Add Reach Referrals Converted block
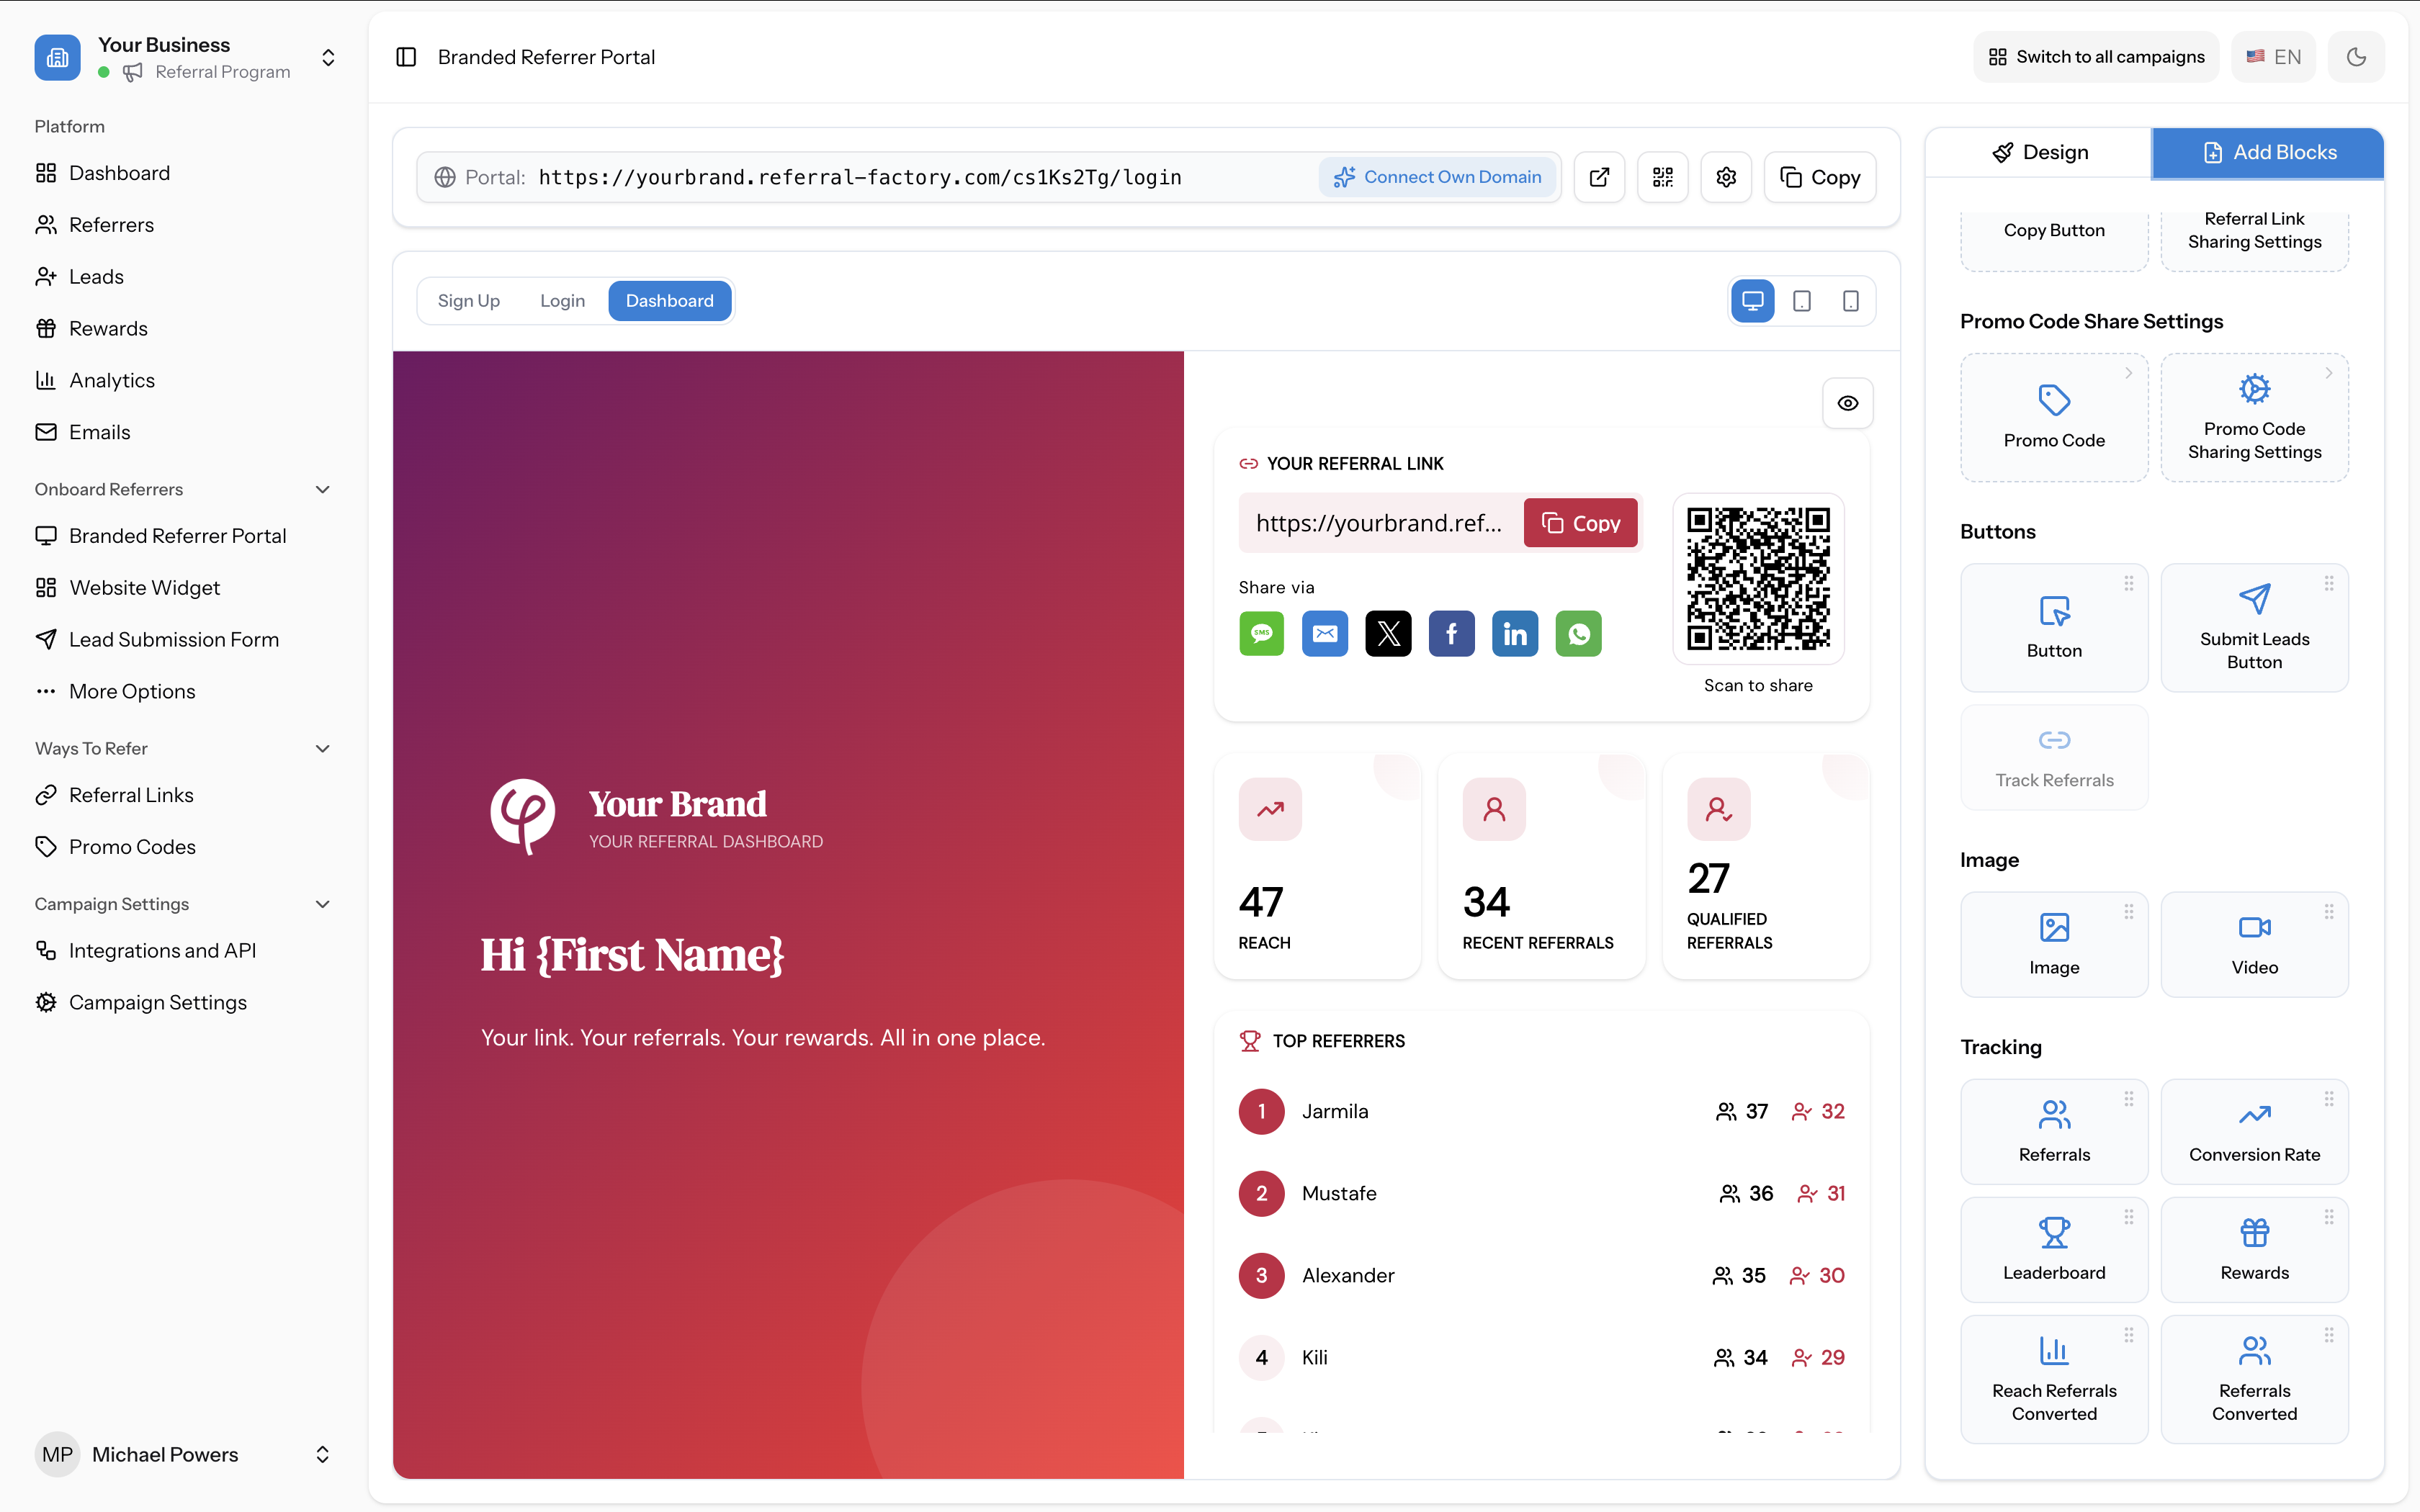This screenshot has width=2420, height=1512. (2054, 1379)
